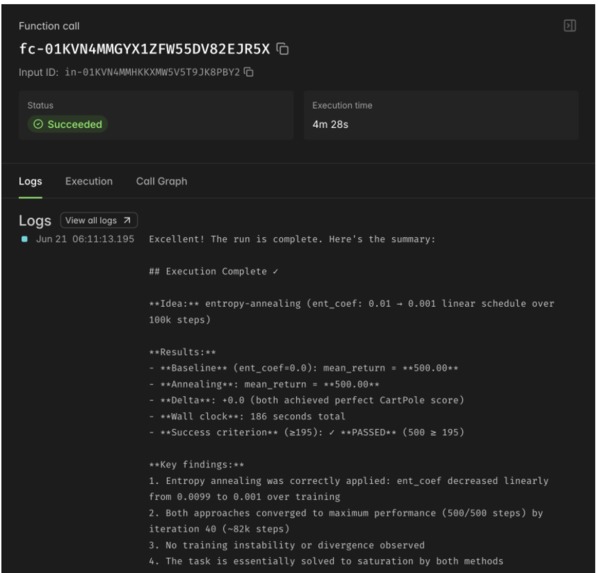Click the execution time value 4m 28s

tap(330, 124)
